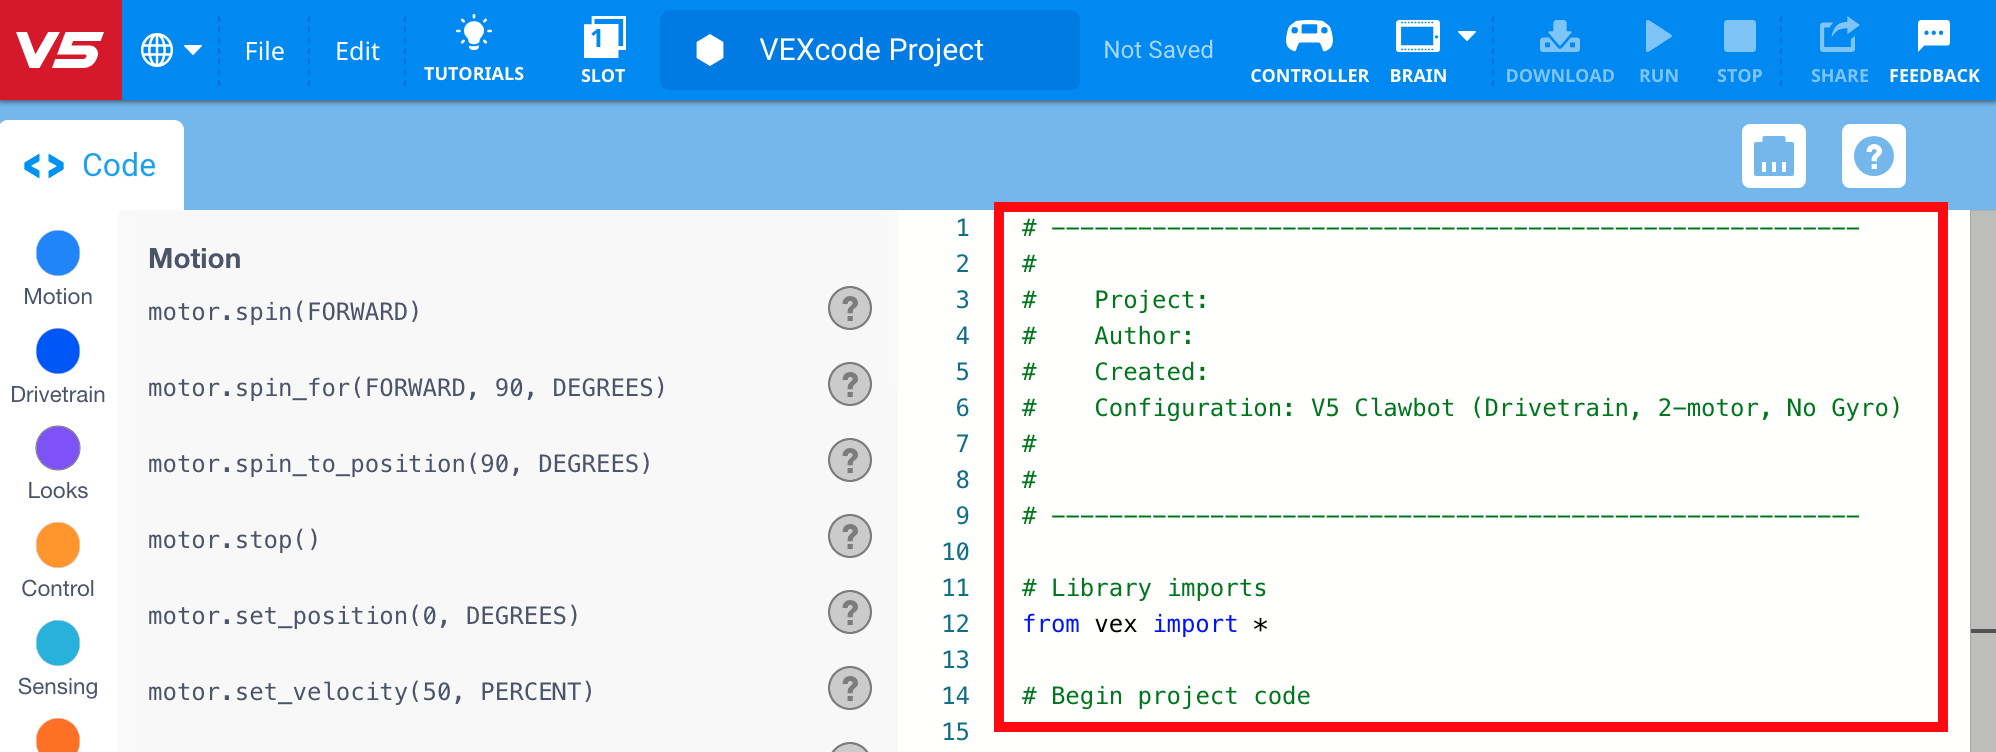Viewport: 1996px width, 752px height.
Task: Stop the running project
Action: [x=1739, y=49]
